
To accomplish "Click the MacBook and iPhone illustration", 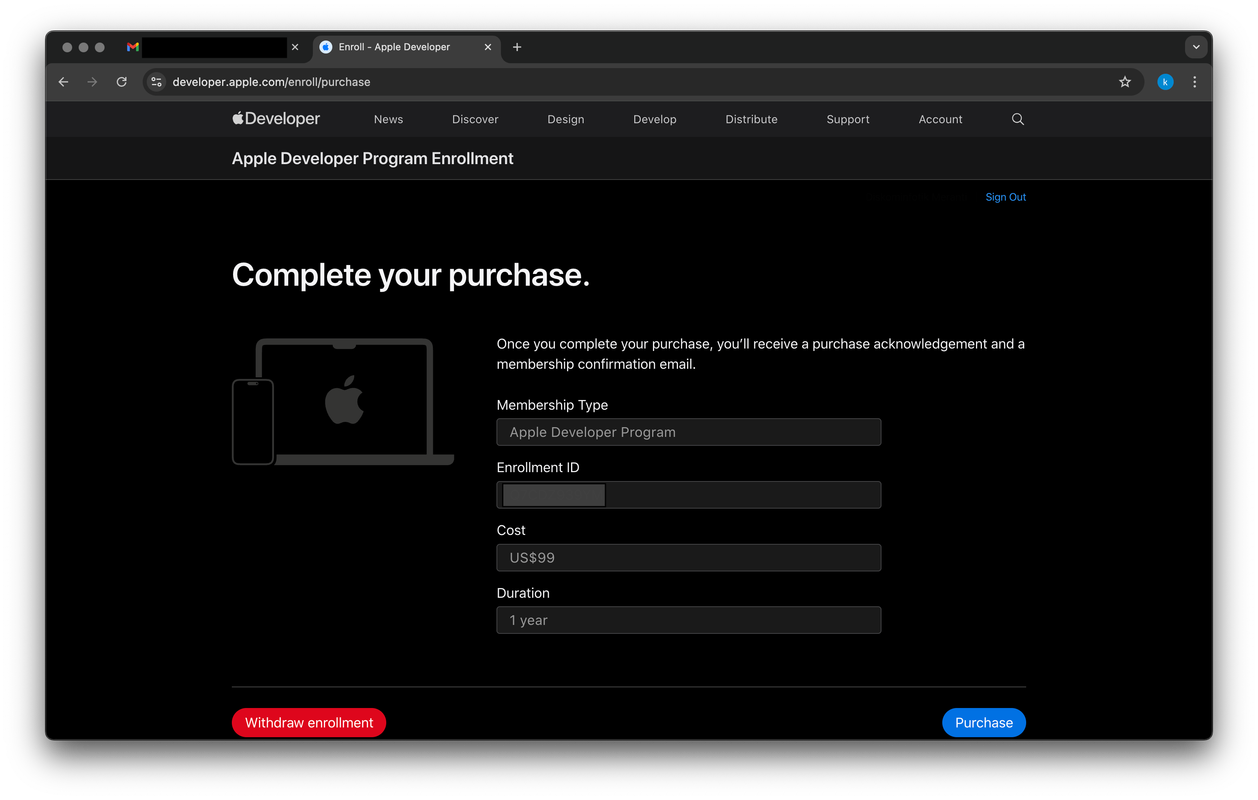I will click(343, 402).
